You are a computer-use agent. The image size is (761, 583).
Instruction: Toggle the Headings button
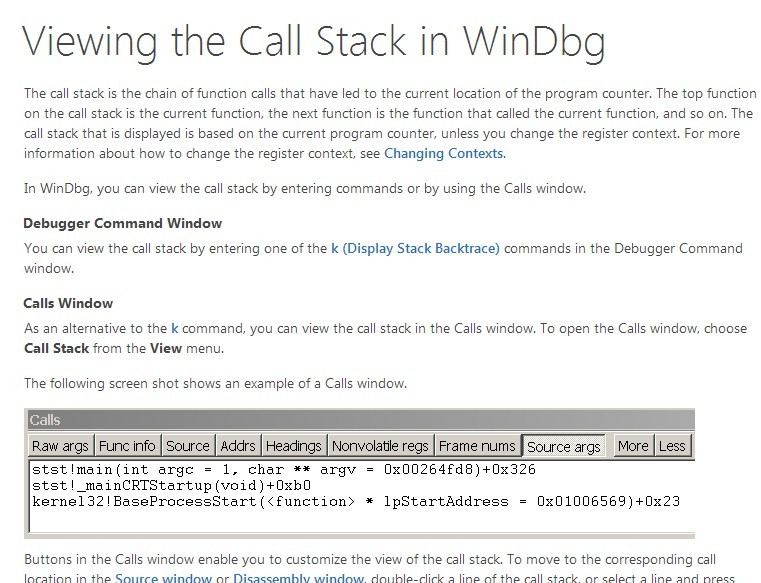click(x=294, y=446)
